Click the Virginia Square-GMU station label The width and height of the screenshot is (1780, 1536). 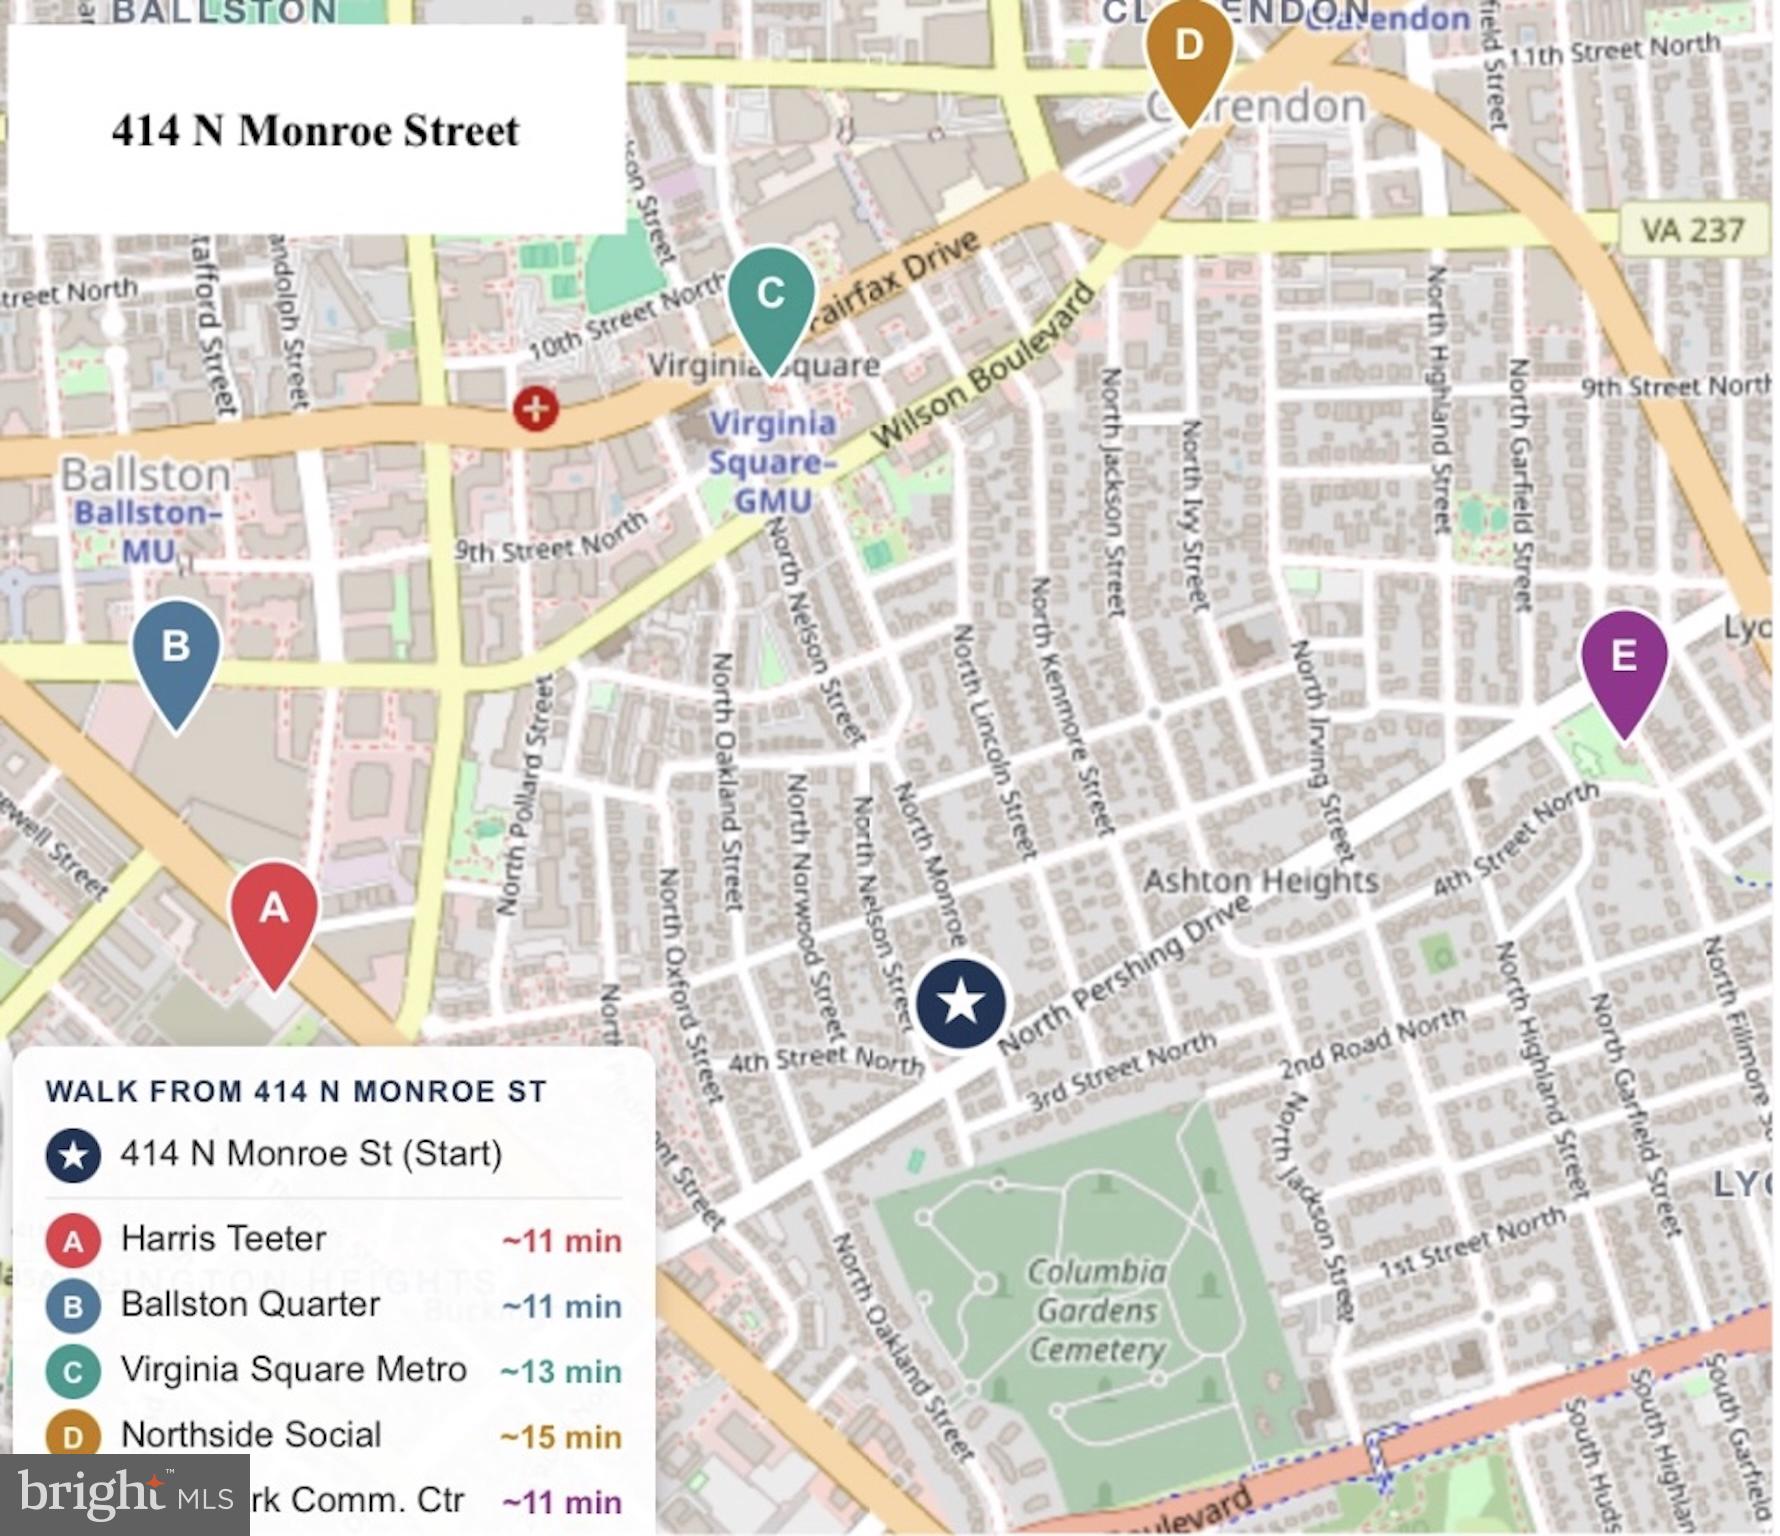(772, 462)
